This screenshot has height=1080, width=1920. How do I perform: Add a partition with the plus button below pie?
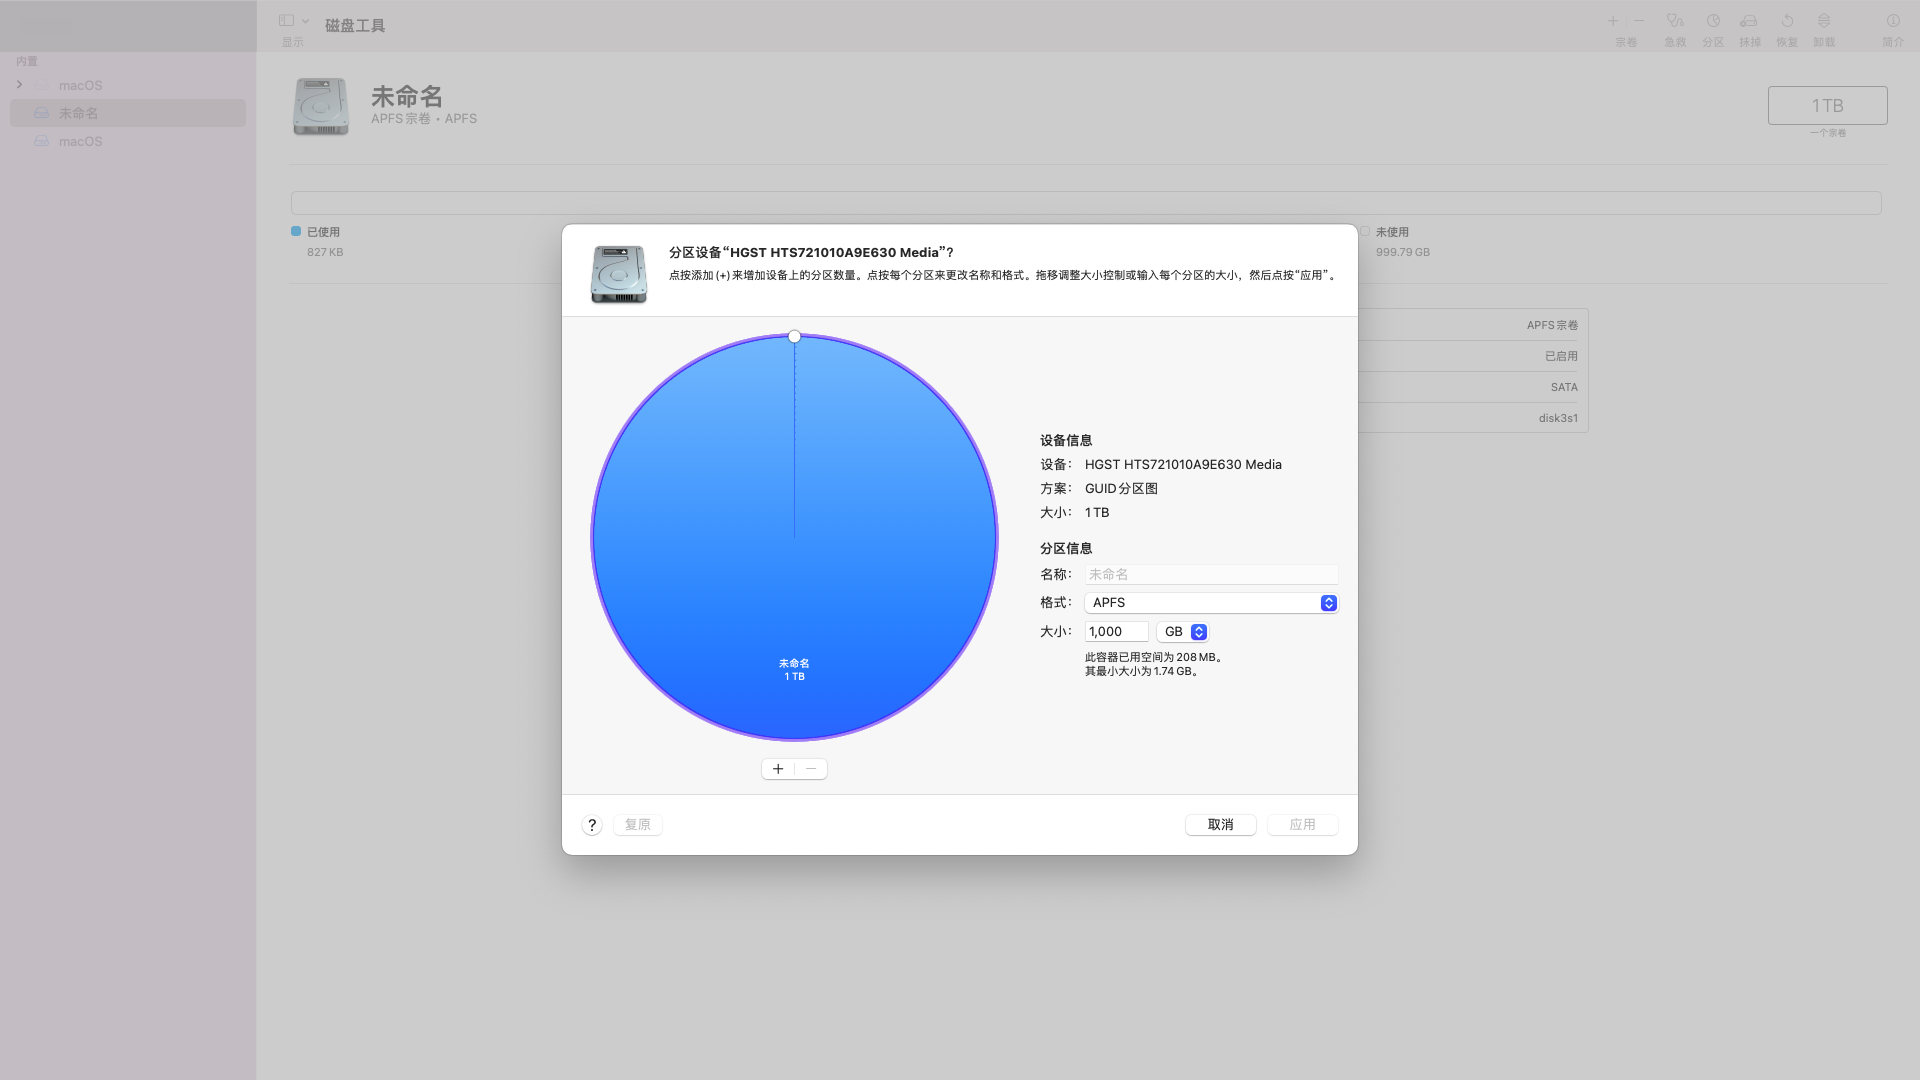click(x=778, y=769)
